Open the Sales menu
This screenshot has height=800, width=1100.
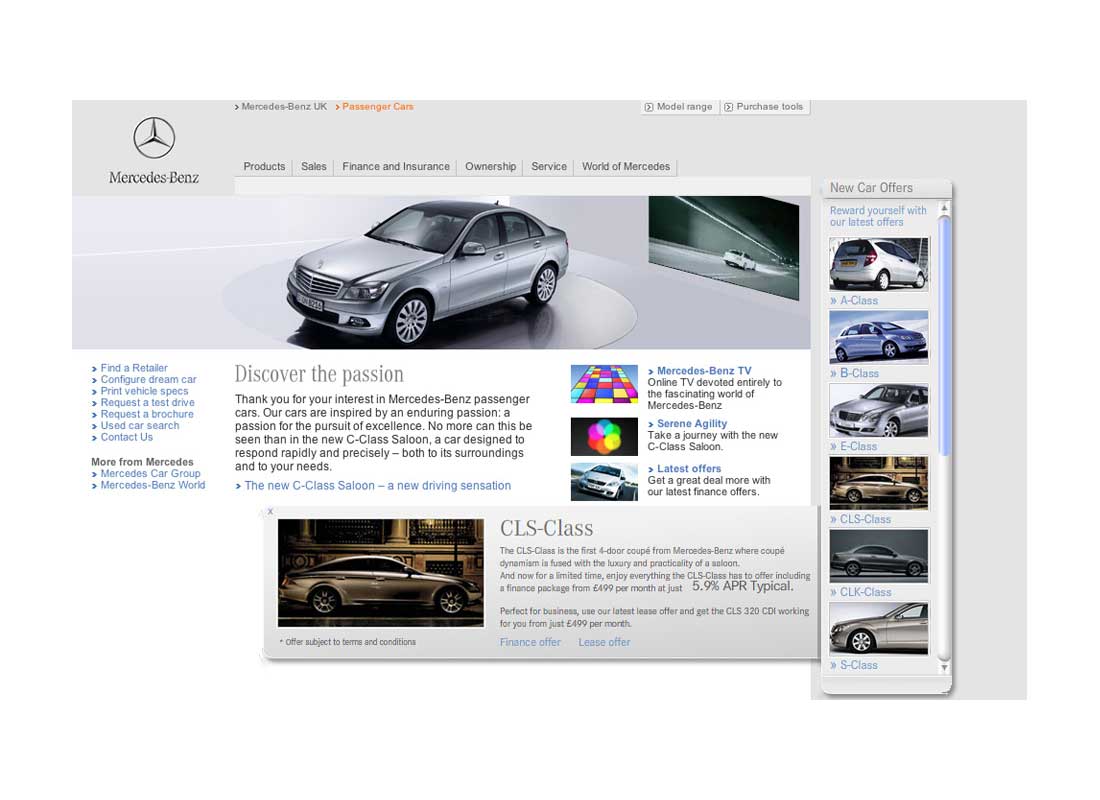tap(314, 166)
